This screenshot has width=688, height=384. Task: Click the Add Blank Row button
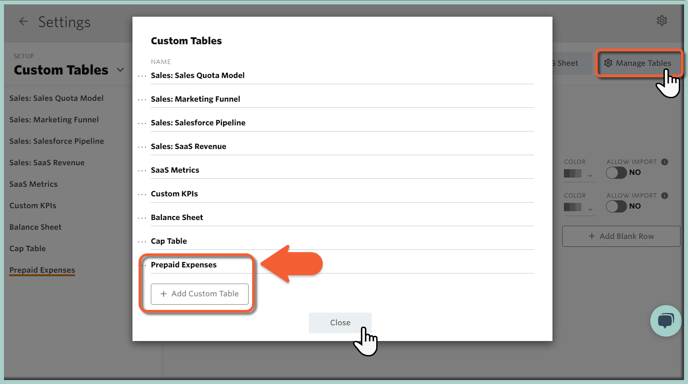(x=621, y=236)
